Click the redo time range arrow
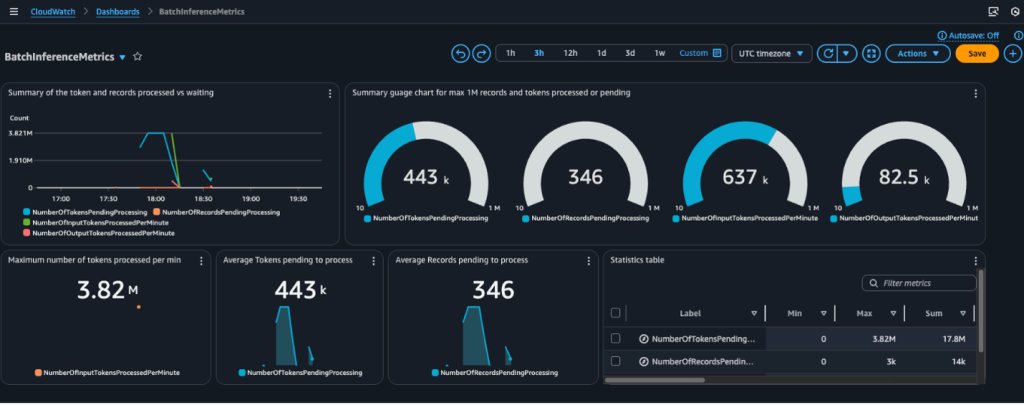 (482, 53)
